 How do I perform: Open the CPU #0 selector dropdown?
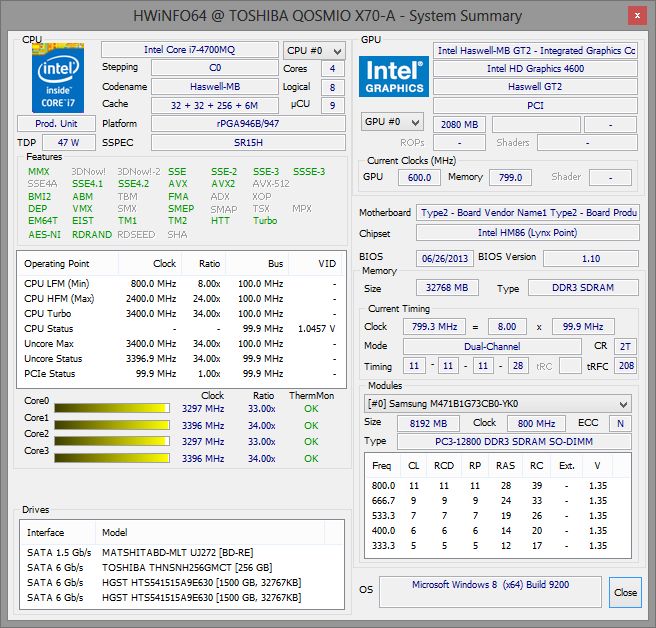point(314,51)
